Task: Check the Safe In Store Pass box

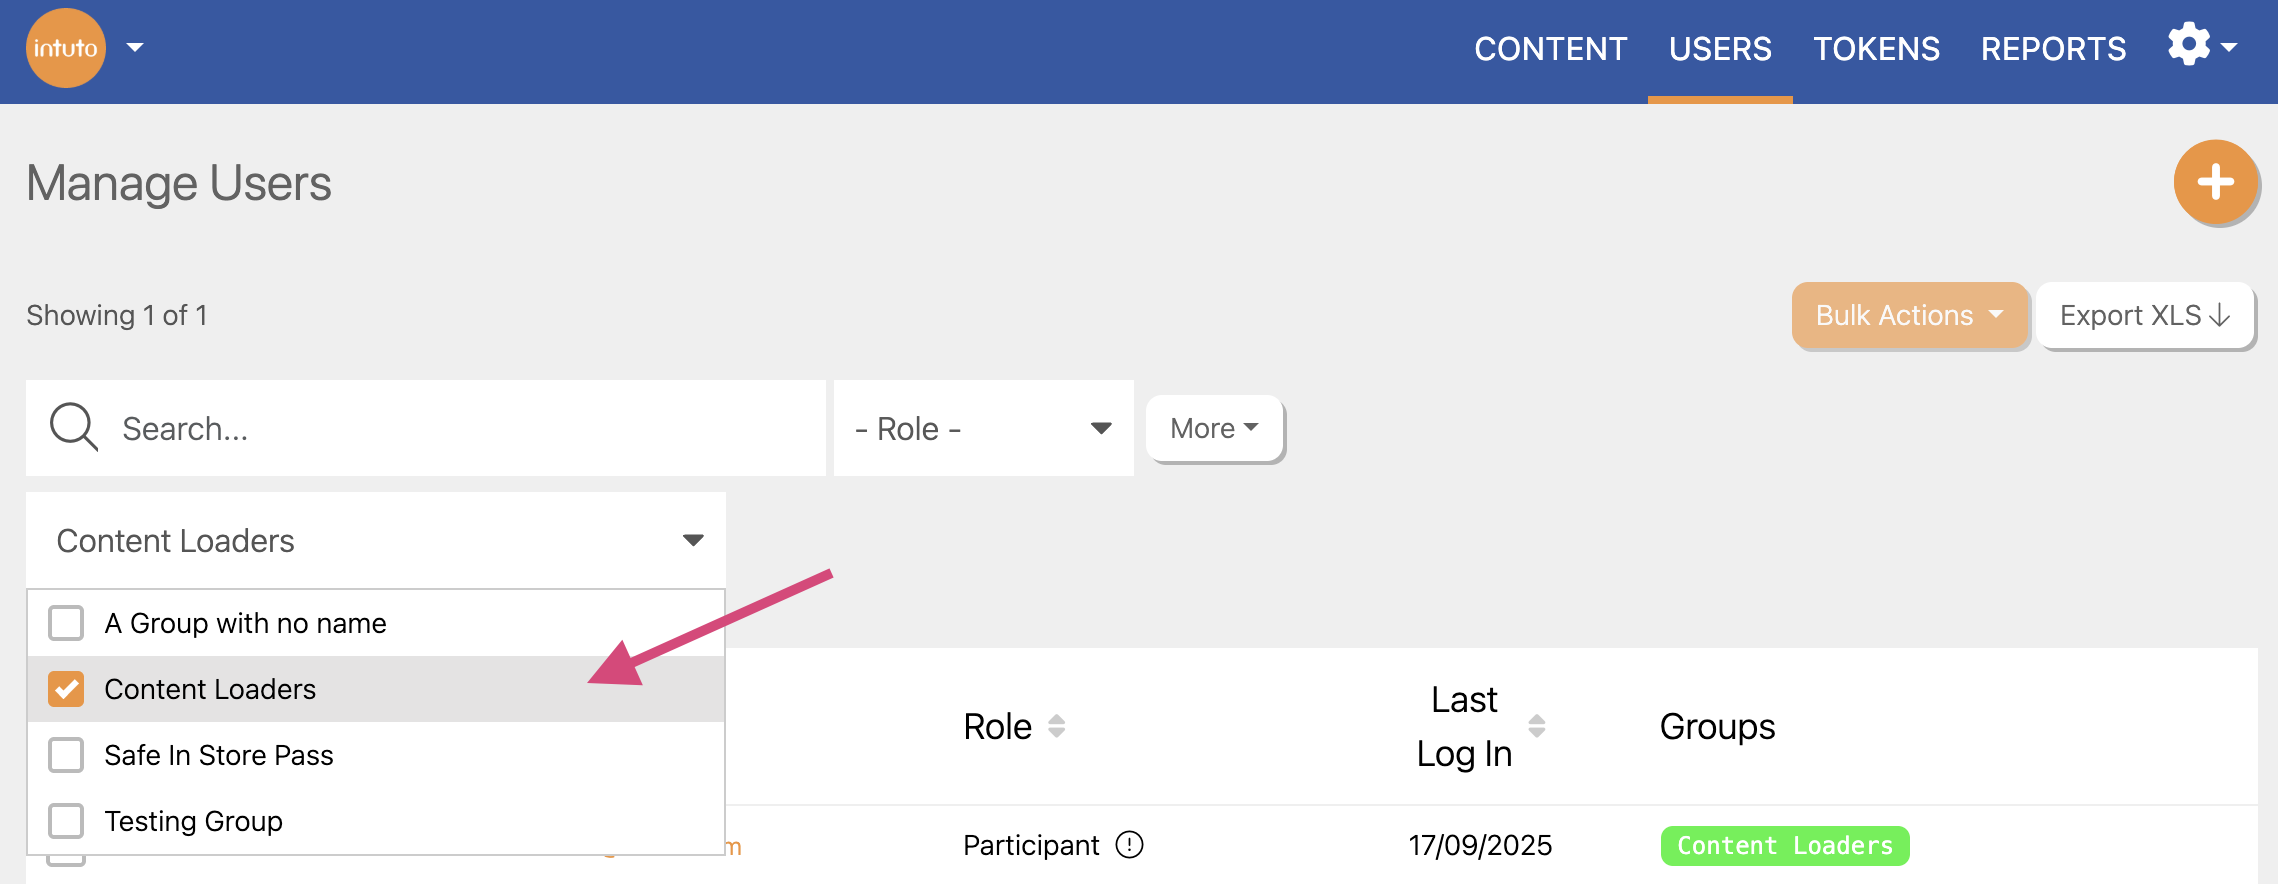Action: (66, 755)
